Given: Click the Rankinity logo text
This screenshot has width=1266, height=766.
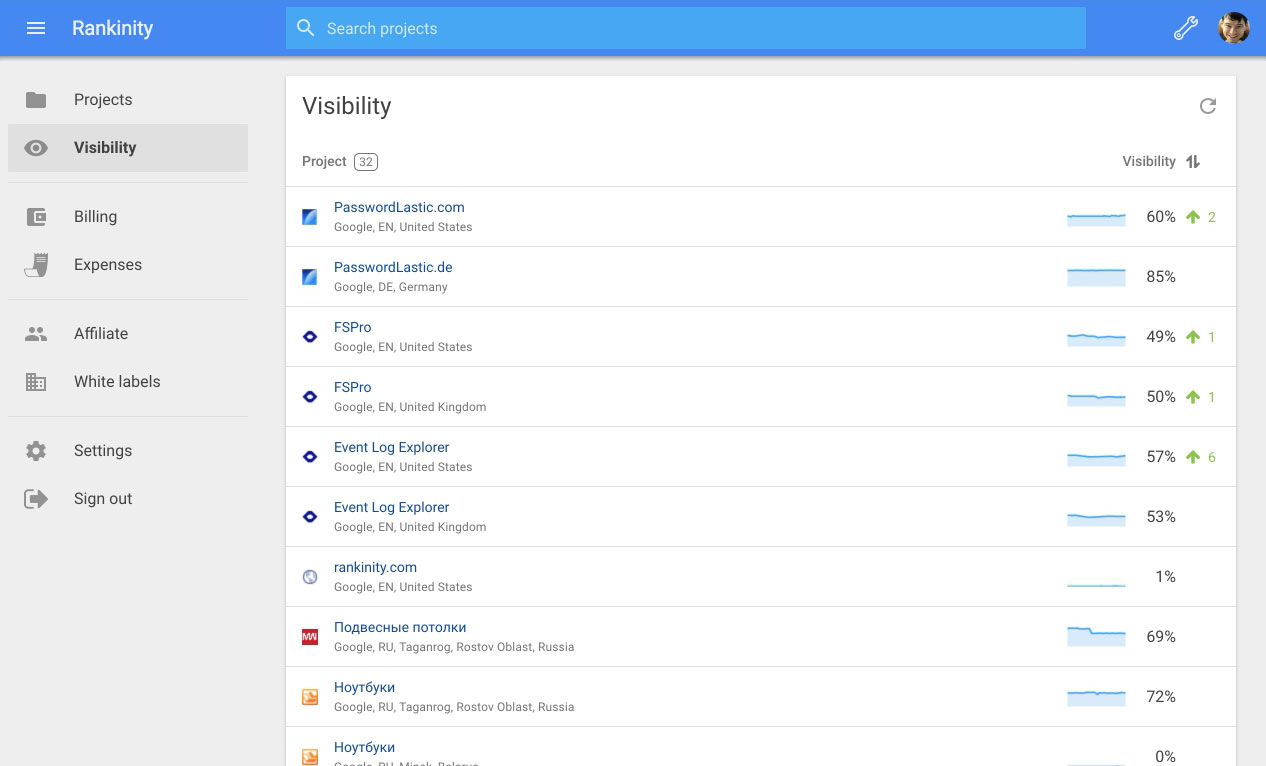Looking at the screenshot, I should coord(112,28).
